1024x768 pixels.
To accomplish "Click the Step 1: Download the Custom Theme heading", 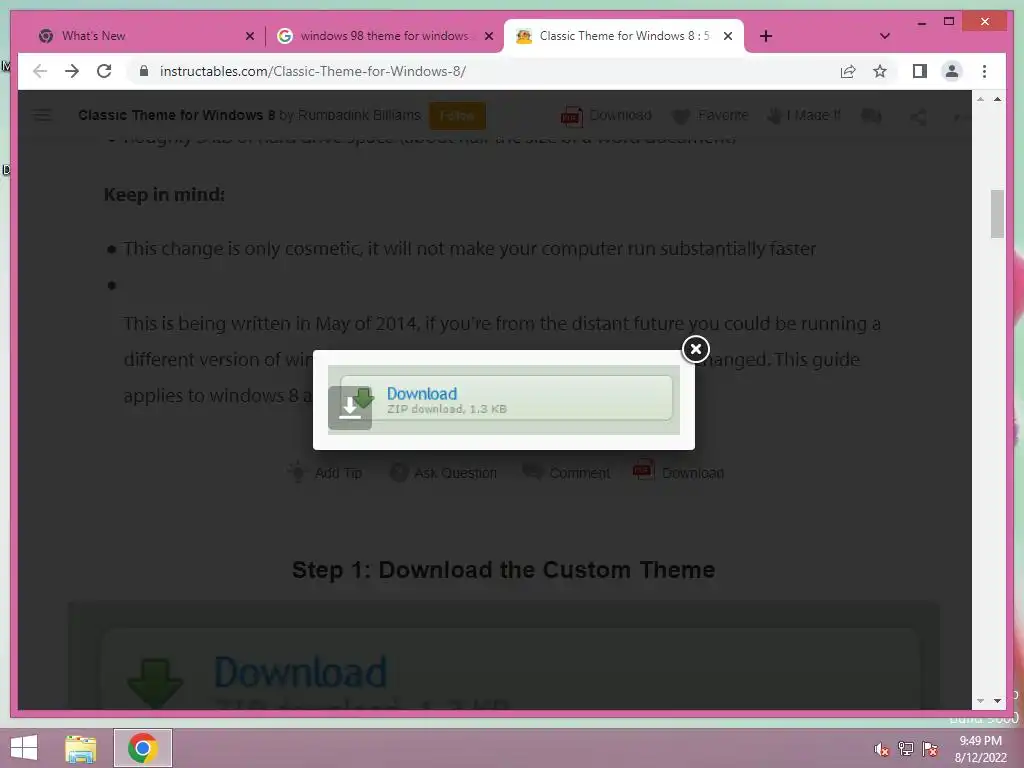I will [x=504, y=569].
